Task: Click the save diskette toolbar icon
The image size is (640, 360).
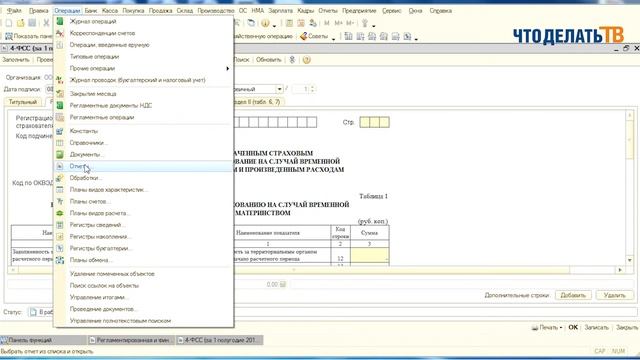Action: point(32,24)
